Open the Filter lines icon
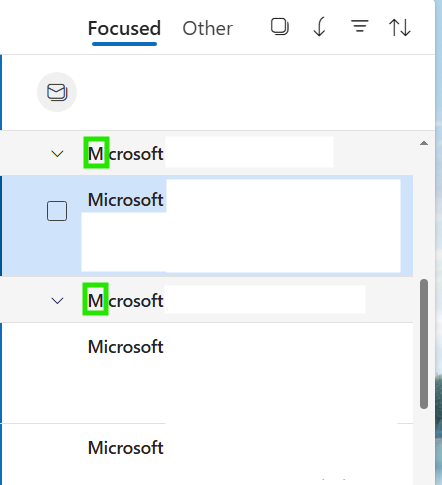 click(x=359, y=26)
